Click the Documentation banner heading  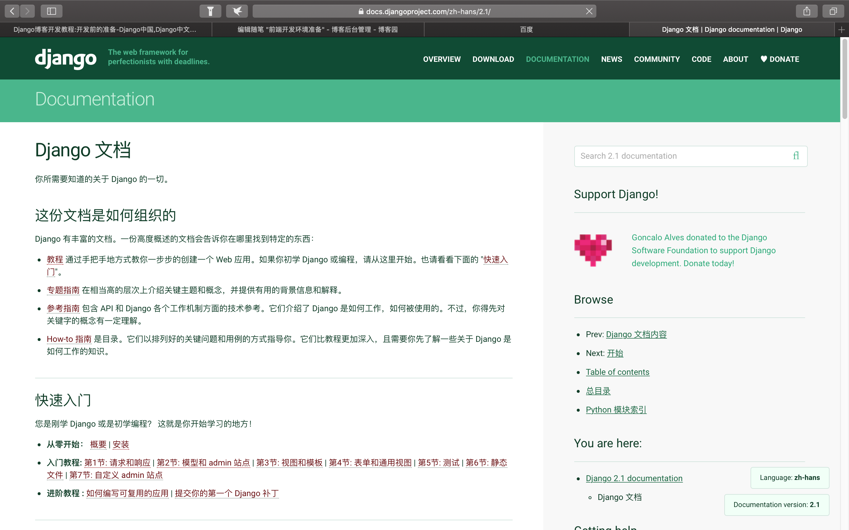95,99
